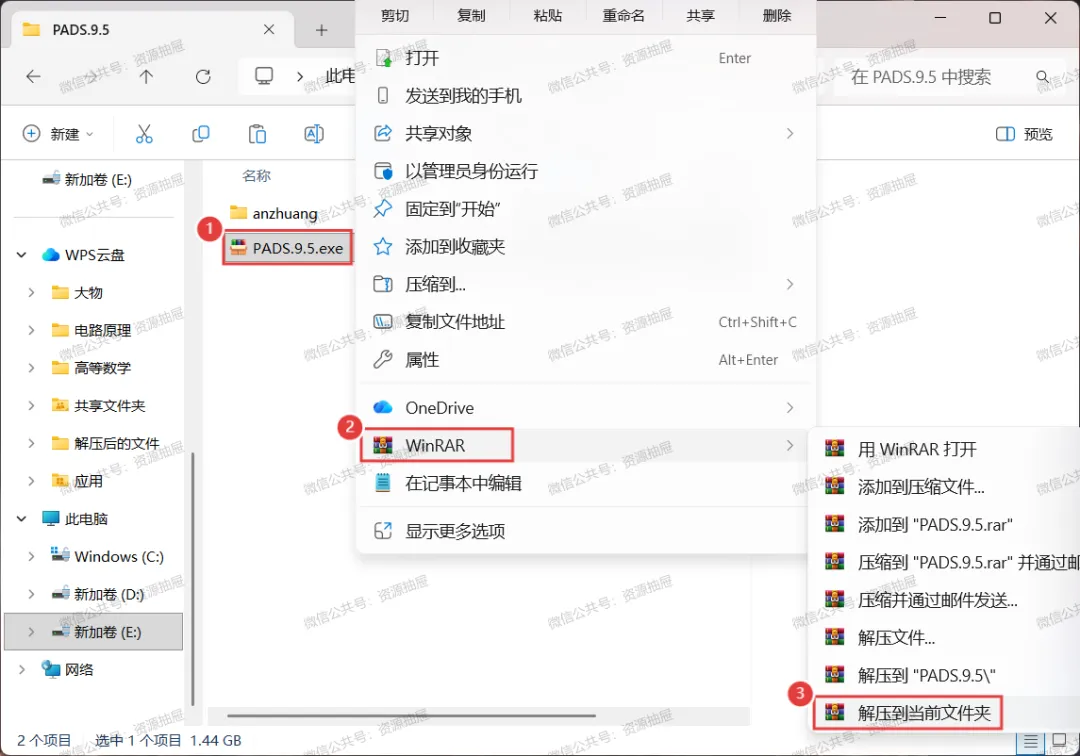
Task: Choose 发送到我的手机 menu entry
Action: (x=585, y=96)
